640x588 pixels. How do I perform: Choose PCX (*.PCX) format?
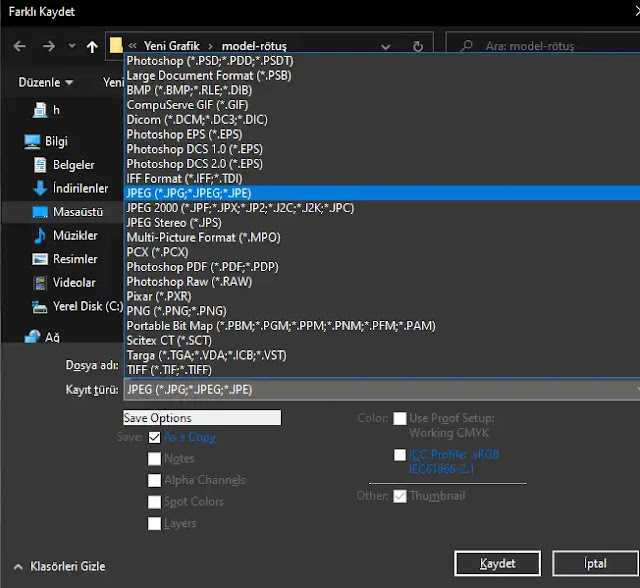pyautogui.click(x=382, y=252)
